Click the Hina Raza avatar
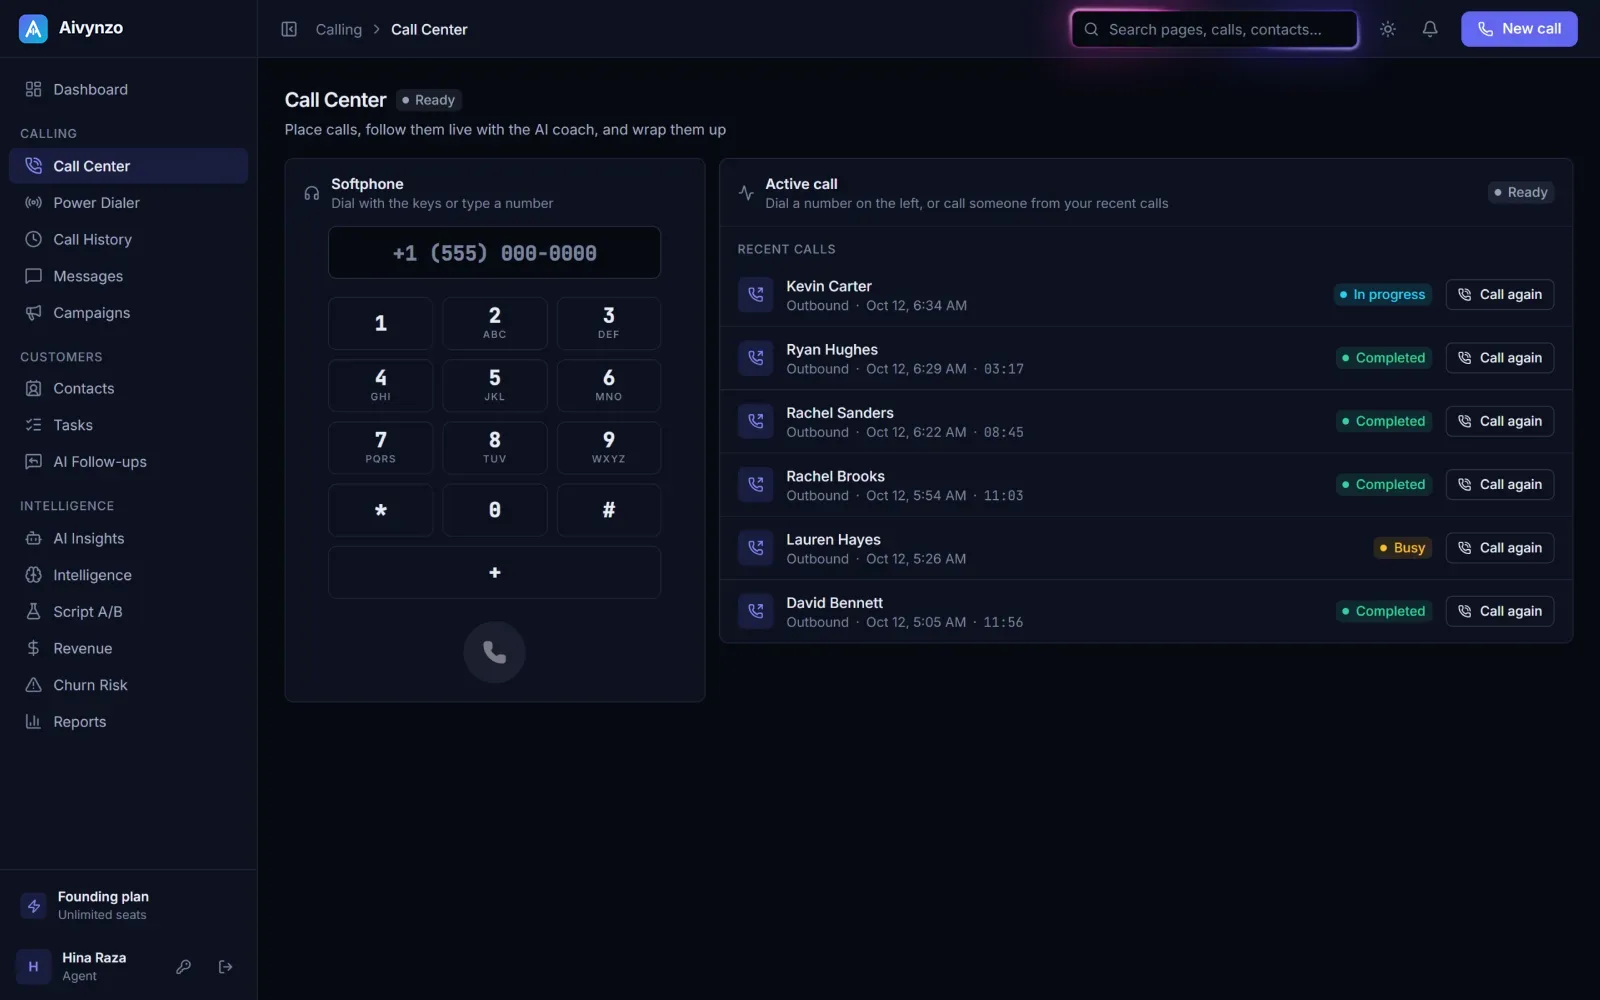 (33, 967)
